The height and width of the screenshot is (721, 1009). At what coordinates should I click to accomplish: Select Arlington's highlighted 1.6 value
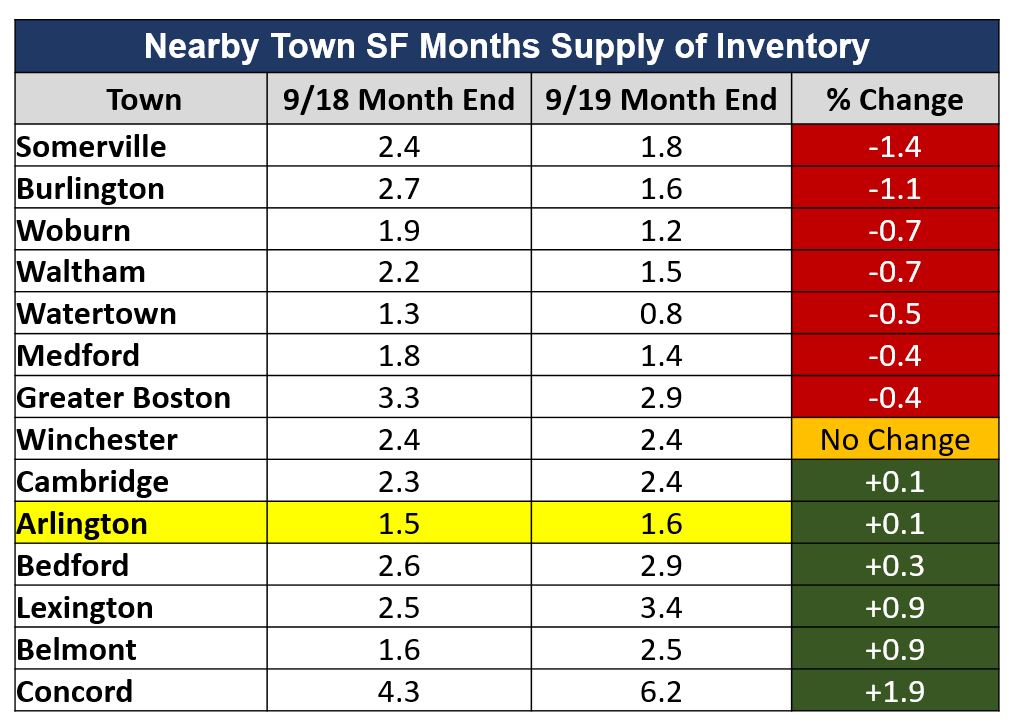660,524
